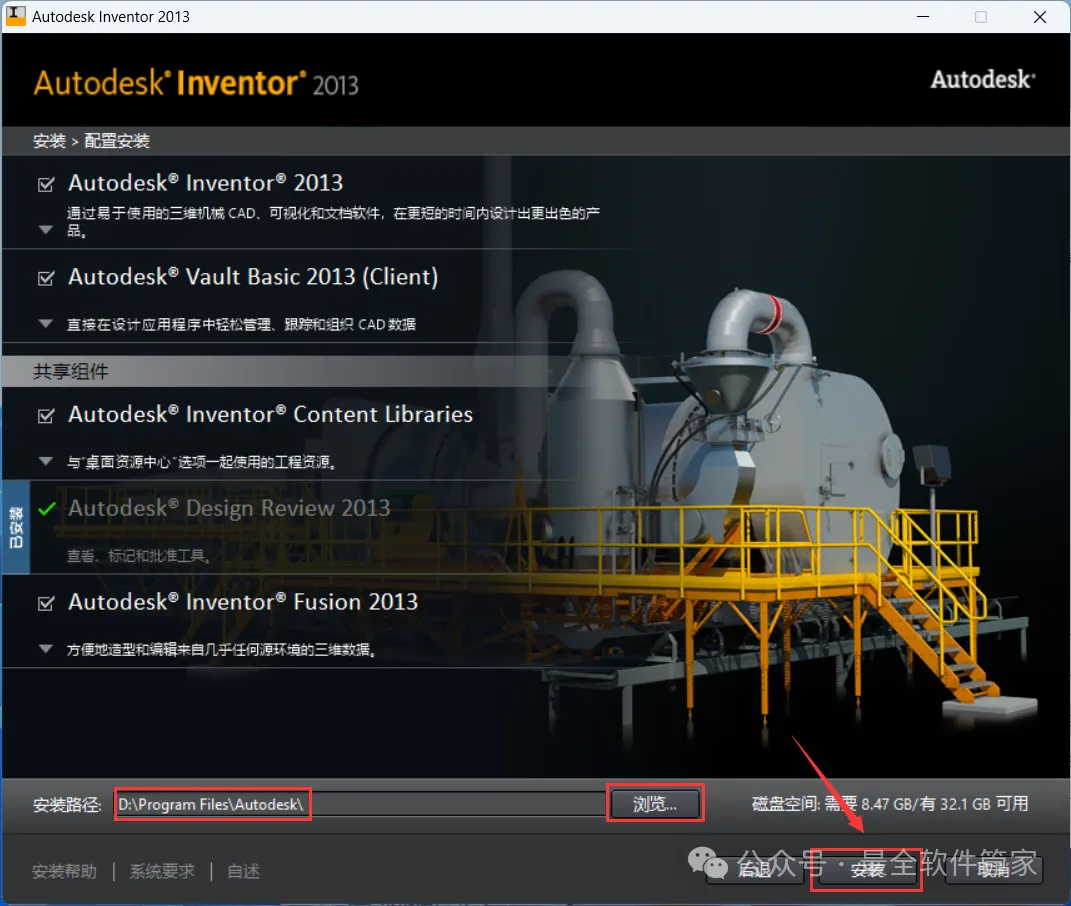
Task: Click the 取消 cancel button
Action: click(x=994, y=870)
